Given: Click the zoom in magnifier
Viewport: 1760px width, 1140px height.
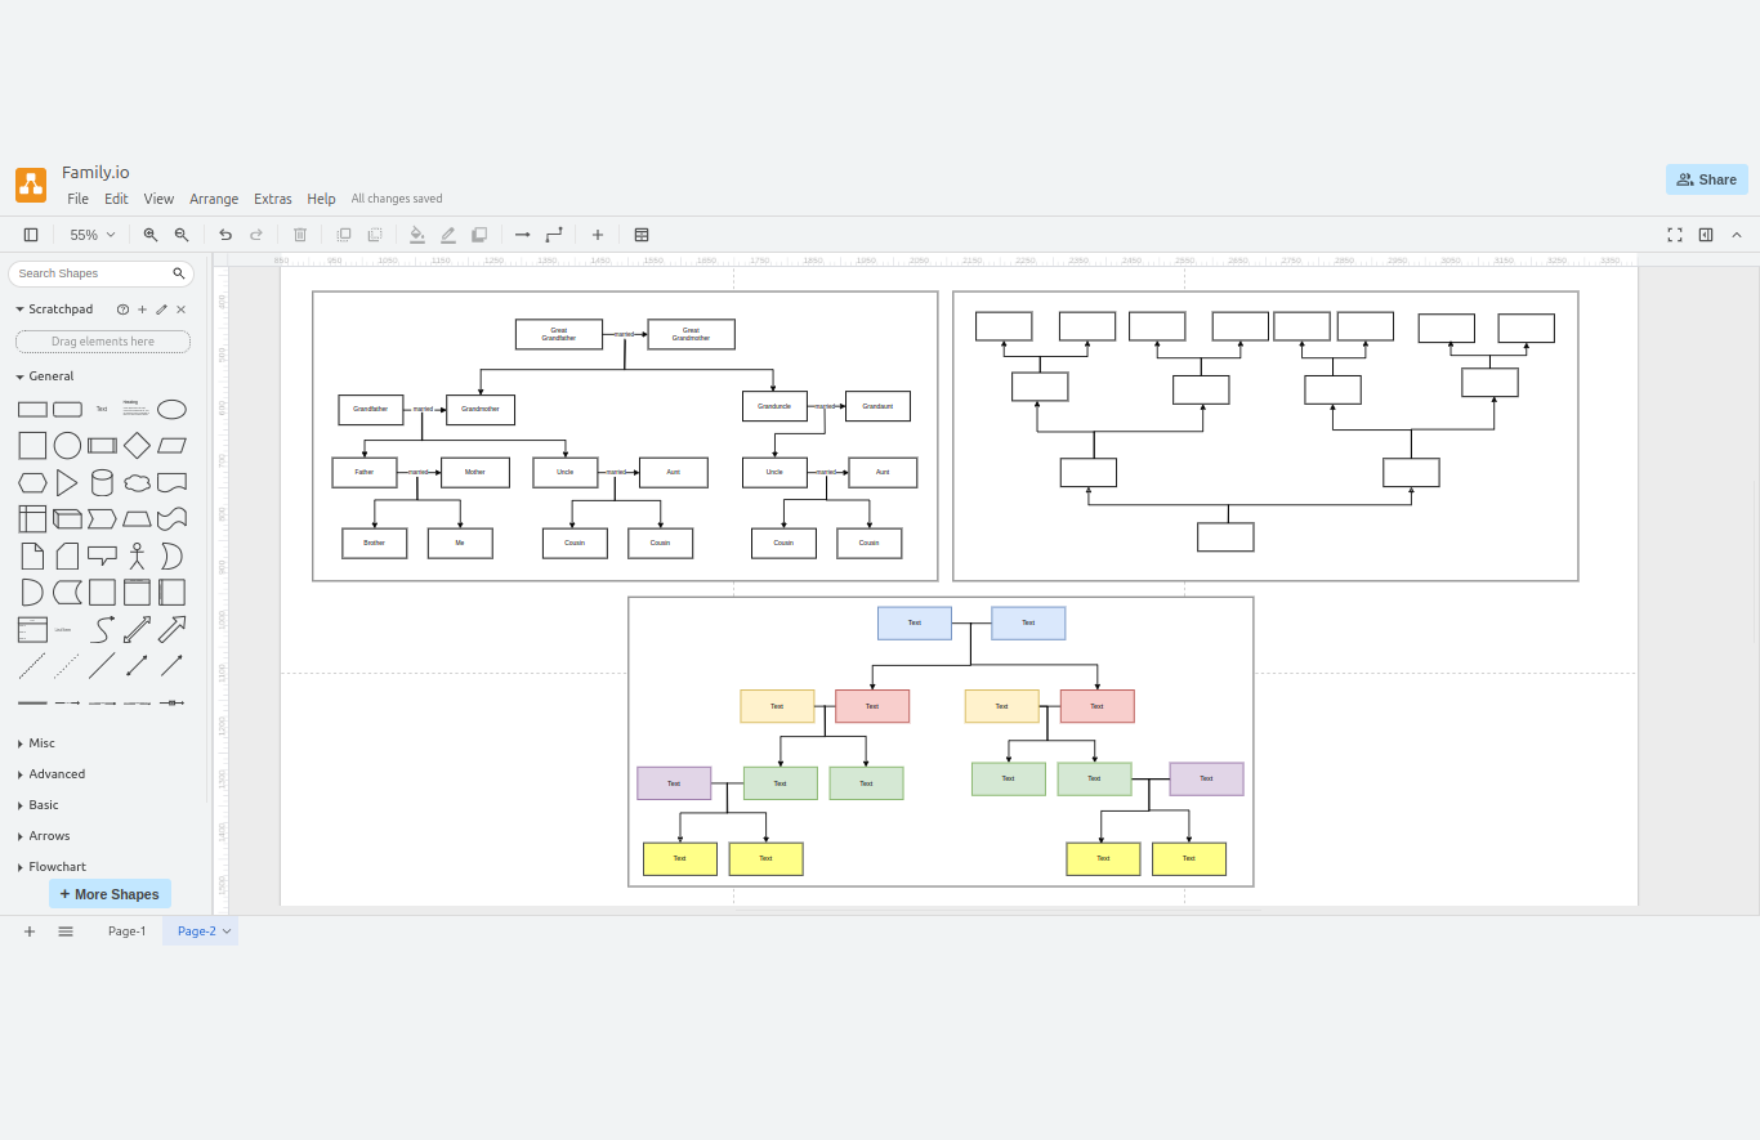Looking at the screenshot, I should point(150,235).
